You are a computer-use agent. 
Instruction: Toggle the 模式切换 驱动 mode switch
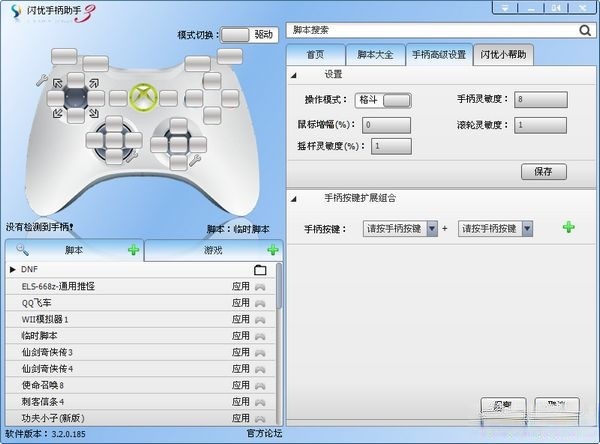point(249,35)
